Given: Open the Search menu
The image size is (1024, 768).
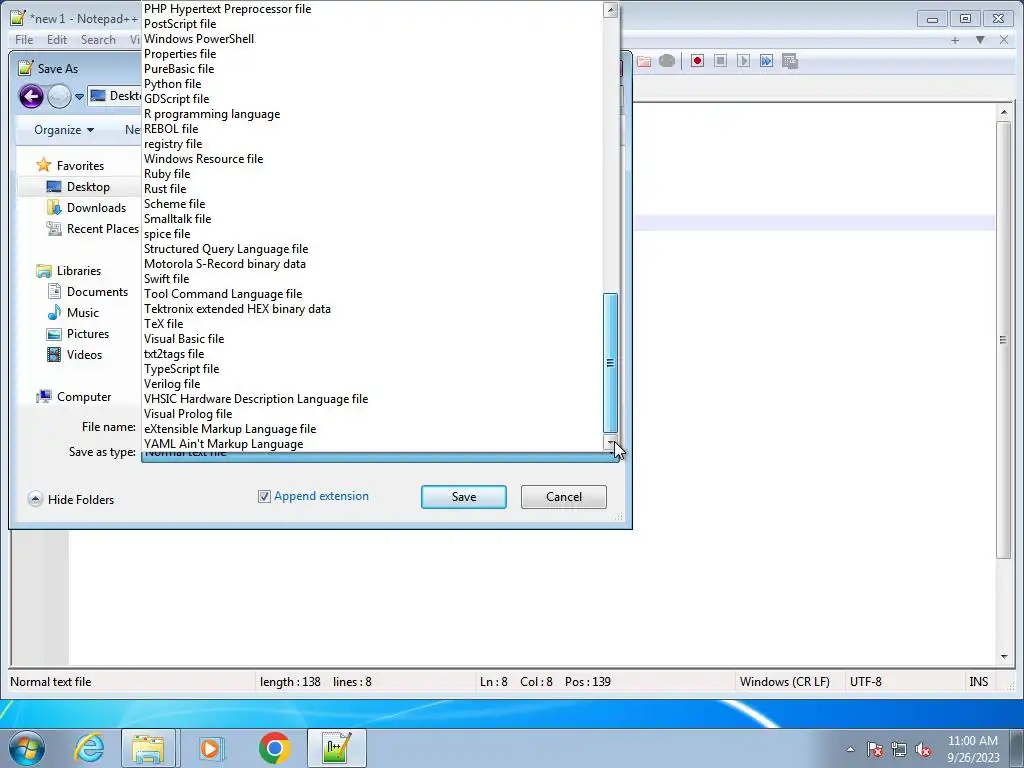Looking at the screenshot, I should (98, 40).
